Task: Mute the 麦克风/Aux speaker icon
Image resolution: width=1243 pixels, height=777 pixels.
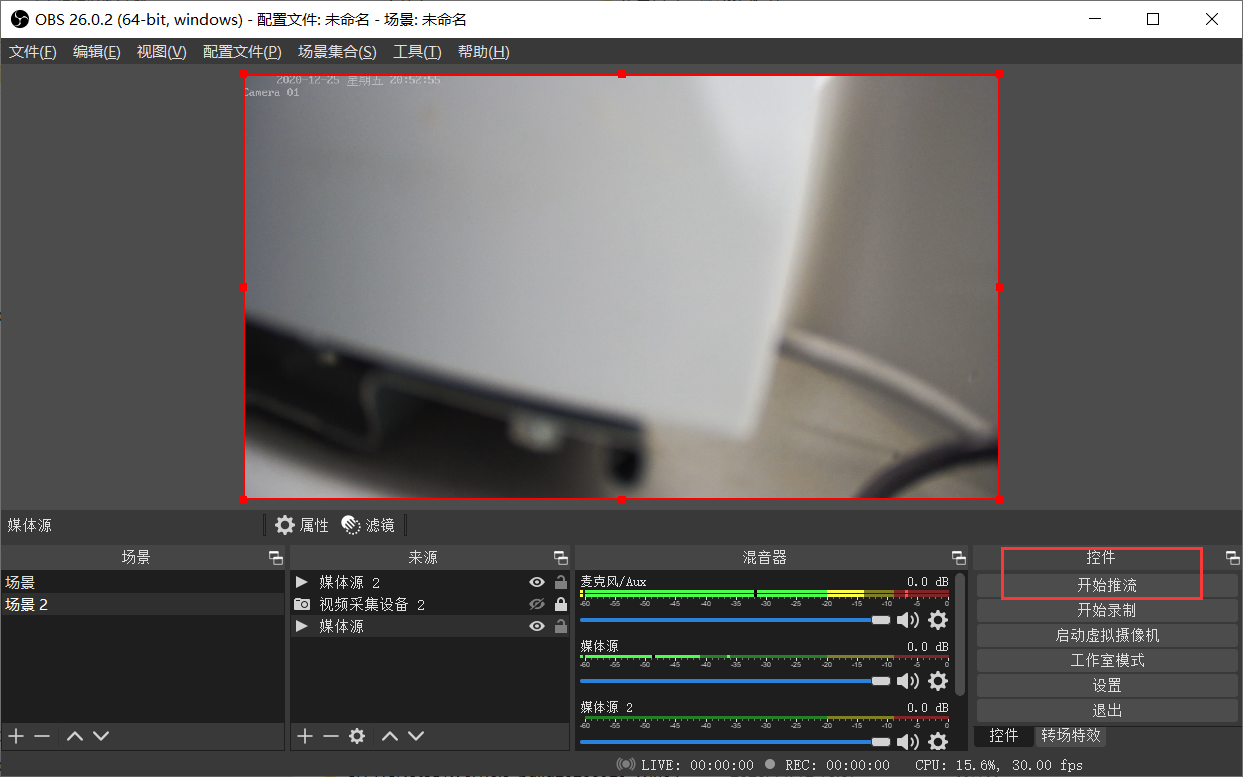Action: click(907, 620)
